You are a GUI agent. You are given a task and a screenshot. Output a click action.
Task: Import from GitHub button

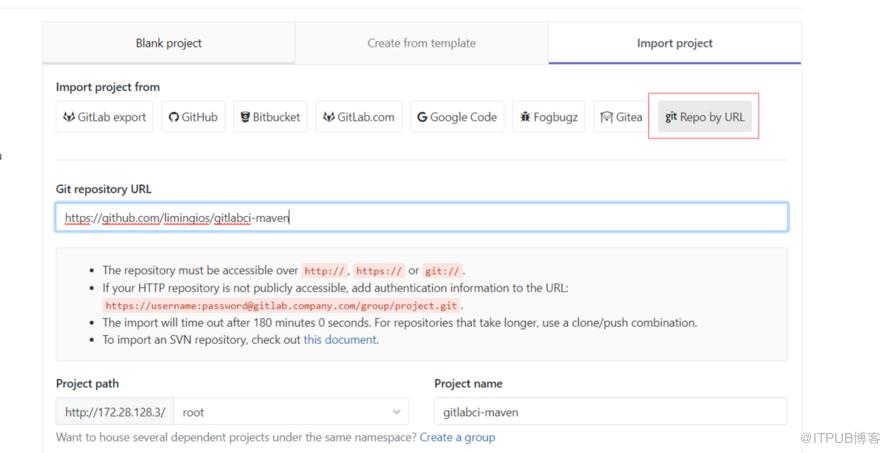point(193,117)
